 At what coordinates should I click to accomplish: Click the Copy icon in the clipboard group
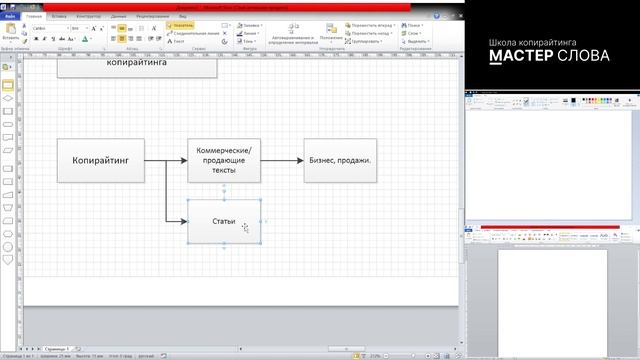(x=24, y=33)
